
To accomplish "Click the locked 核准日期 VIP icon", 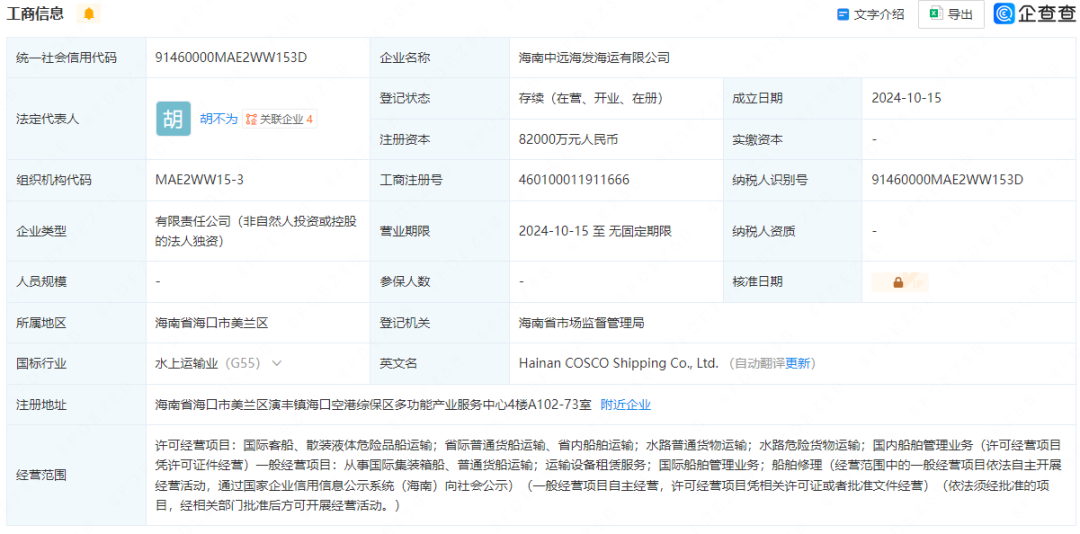I will [899, 282].
